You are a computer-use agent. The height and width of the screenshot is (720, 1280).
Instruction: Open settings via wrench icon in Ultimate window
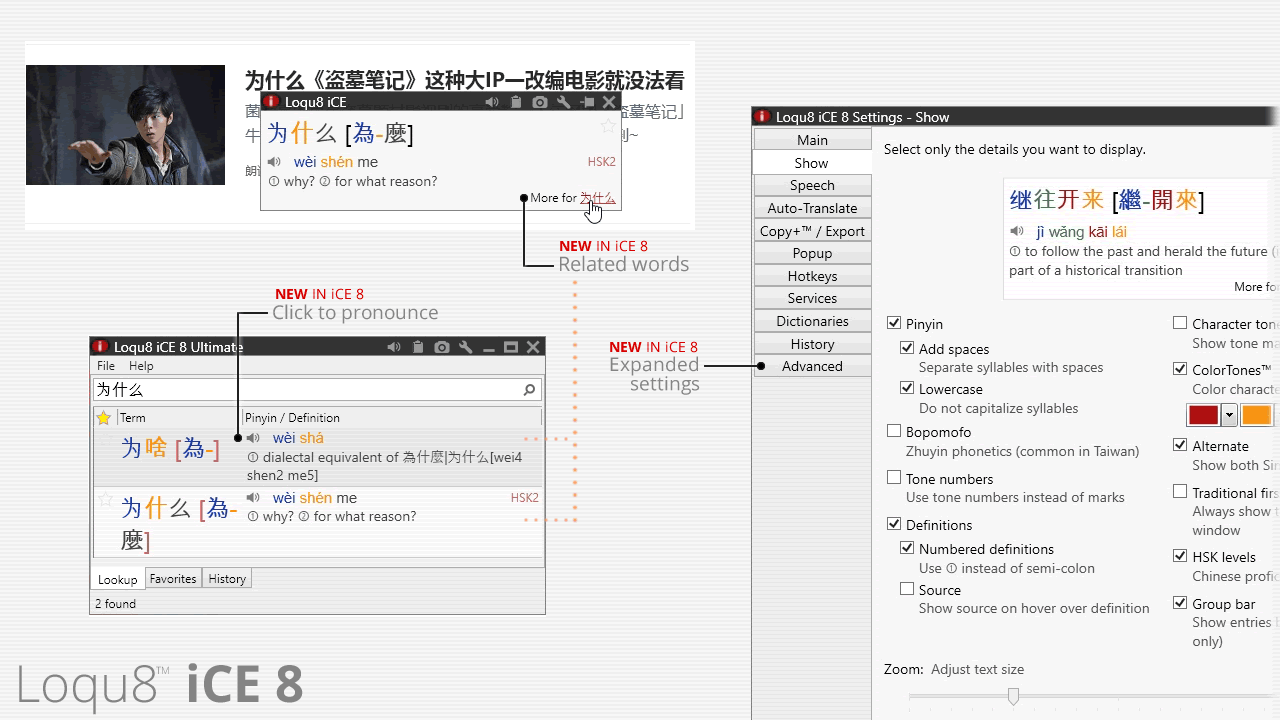(465, 347)
